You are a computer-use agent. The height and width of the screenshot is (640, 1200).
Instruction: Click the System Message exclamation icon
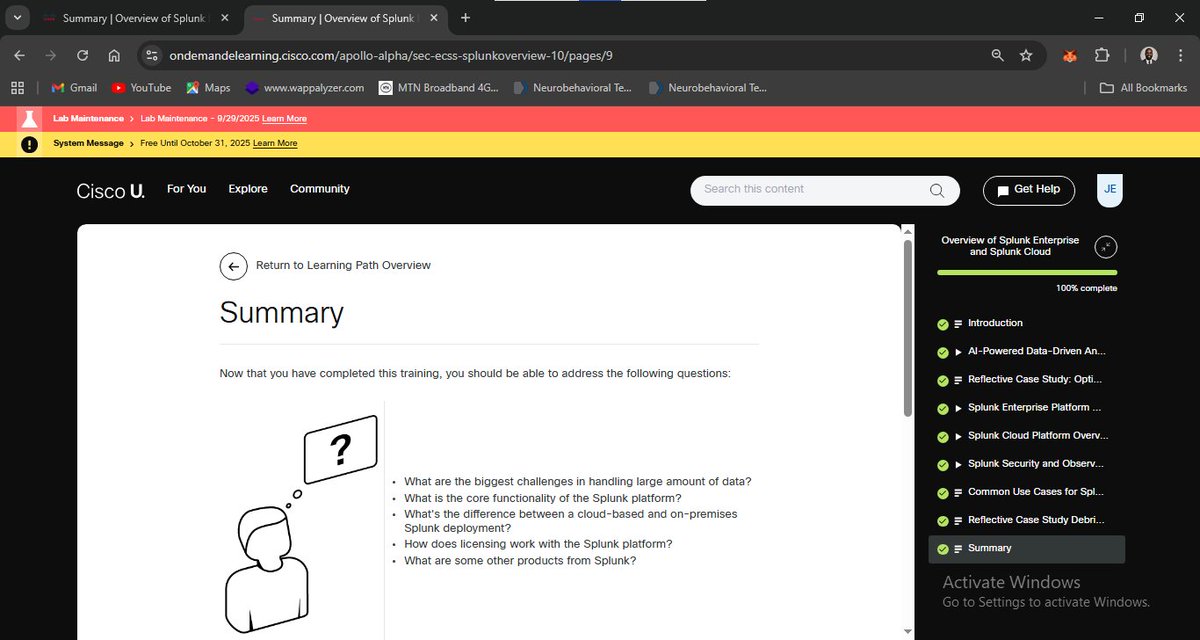(x=30, y=144)
